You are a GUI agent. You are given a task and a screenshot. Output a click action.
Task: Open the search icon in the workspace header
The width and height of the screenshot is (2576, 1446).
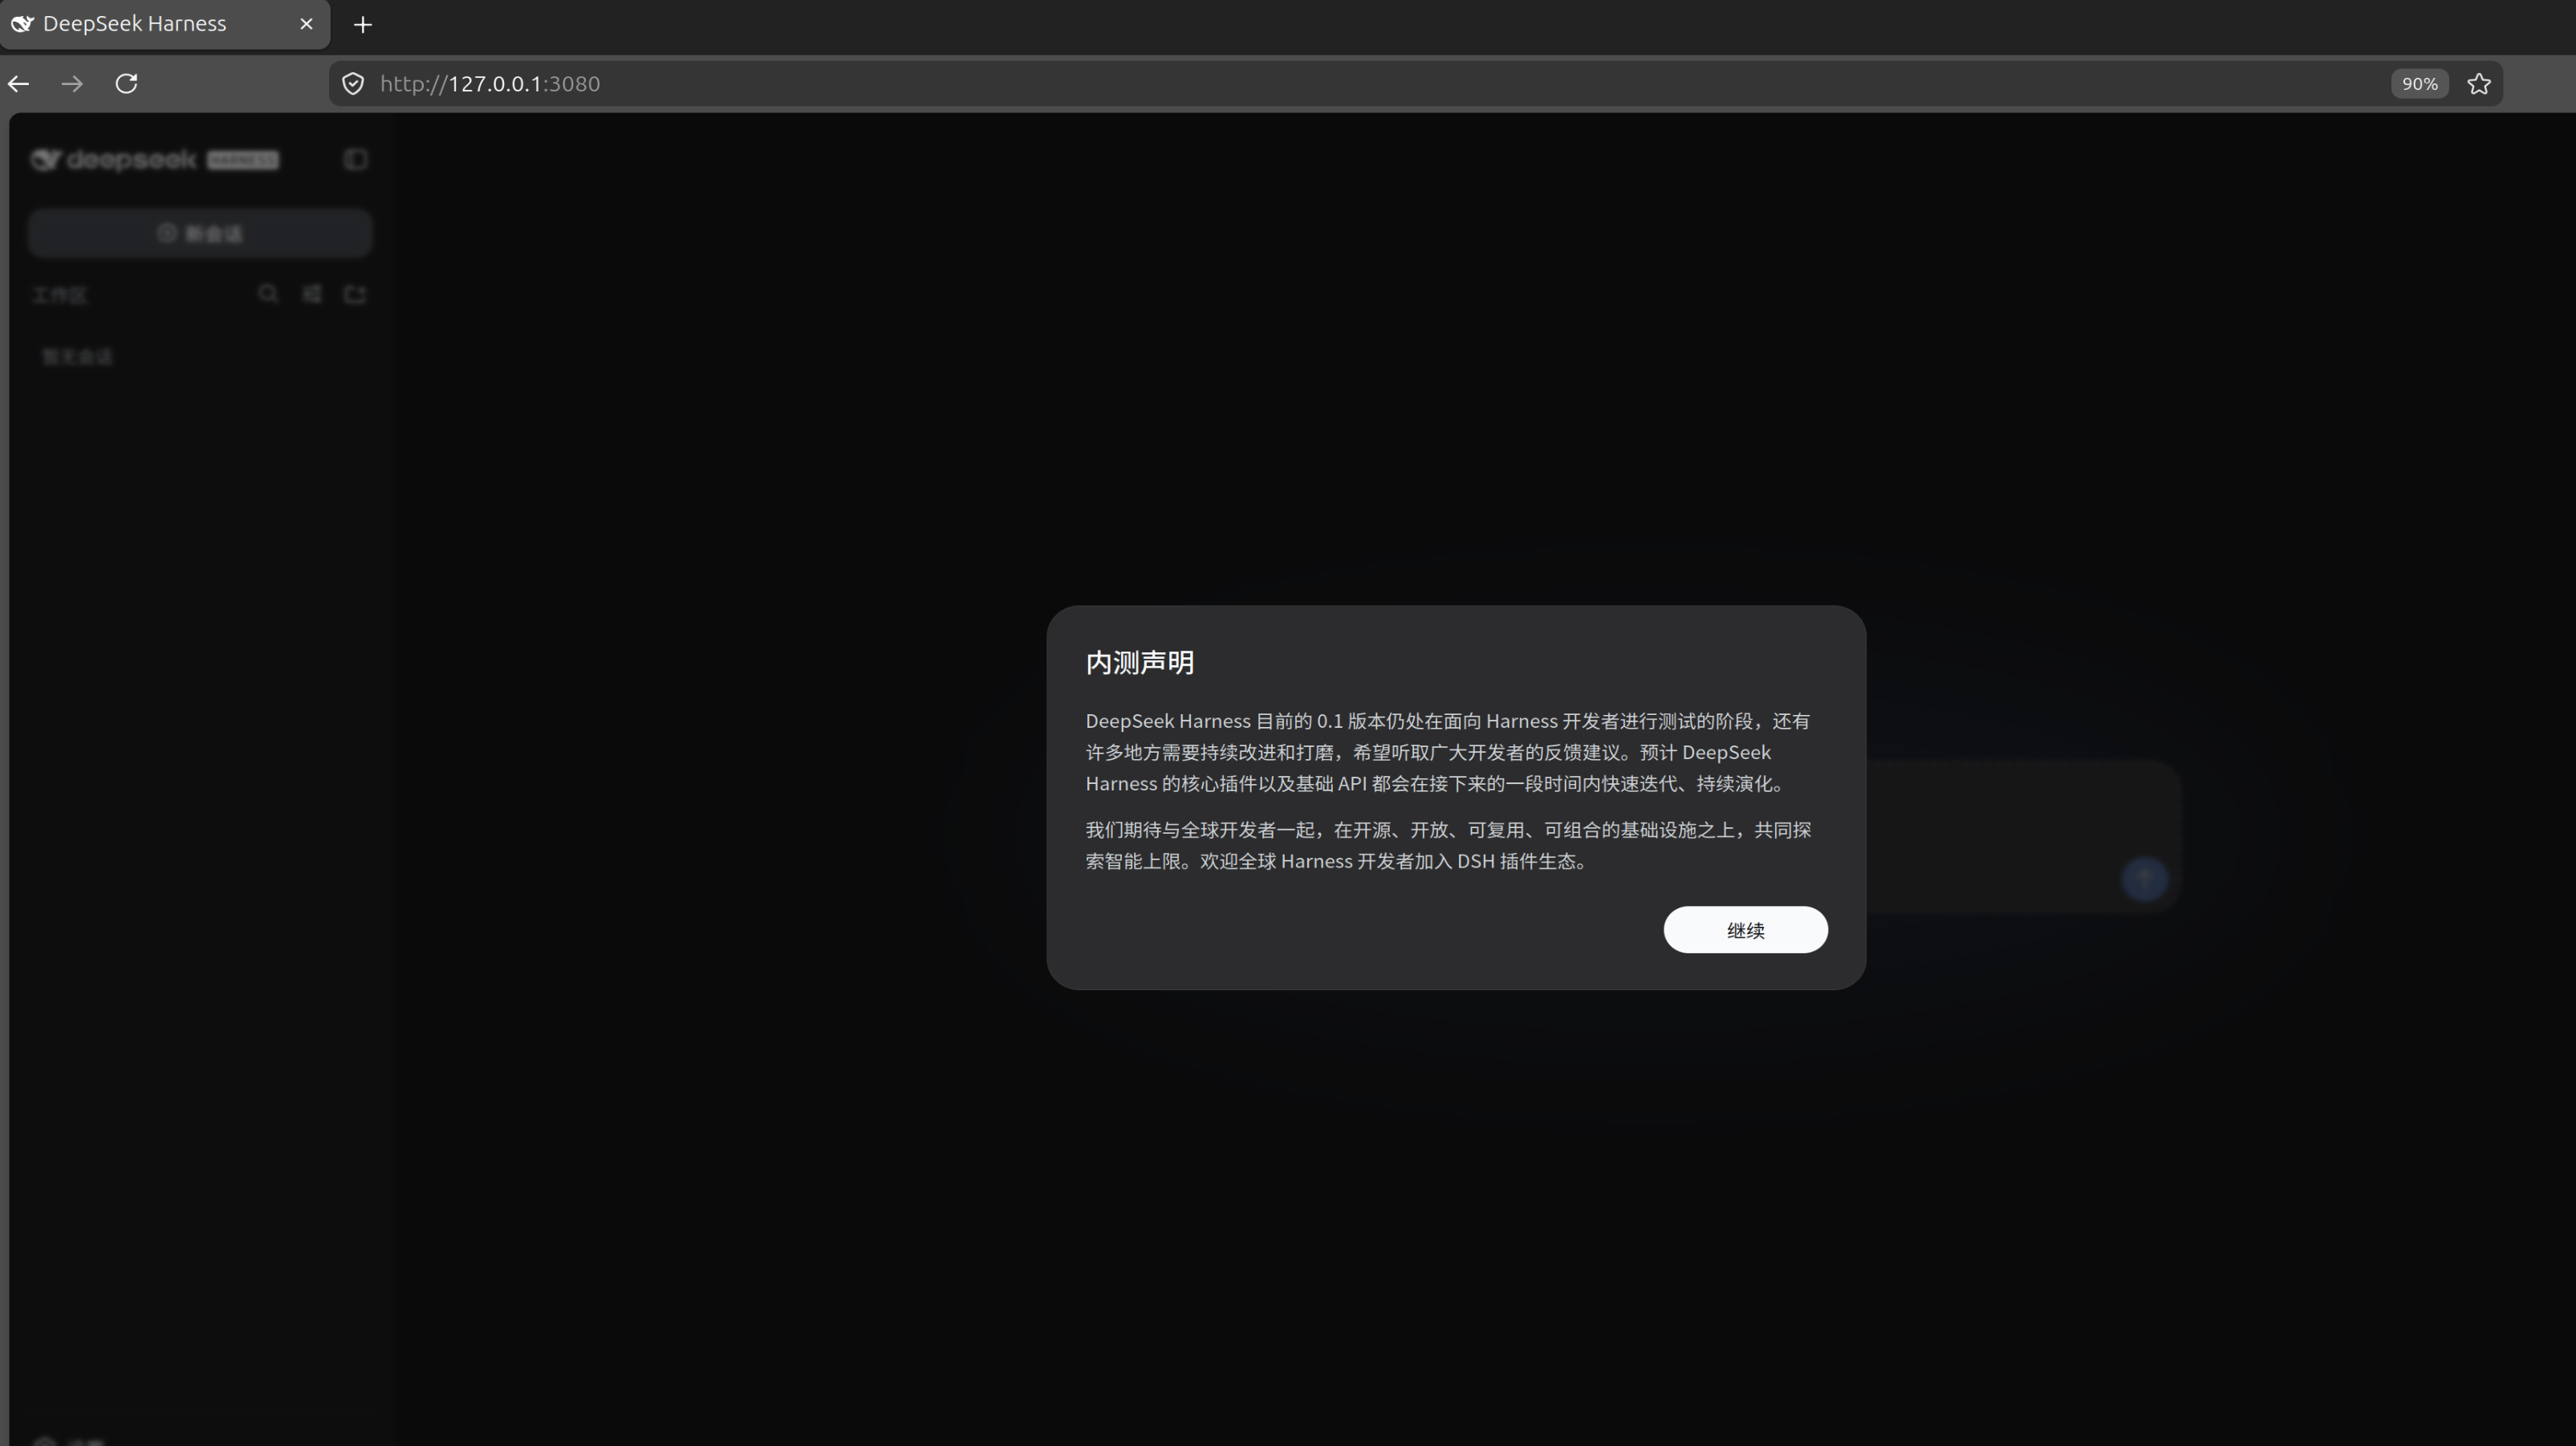(x=268, y=294)
